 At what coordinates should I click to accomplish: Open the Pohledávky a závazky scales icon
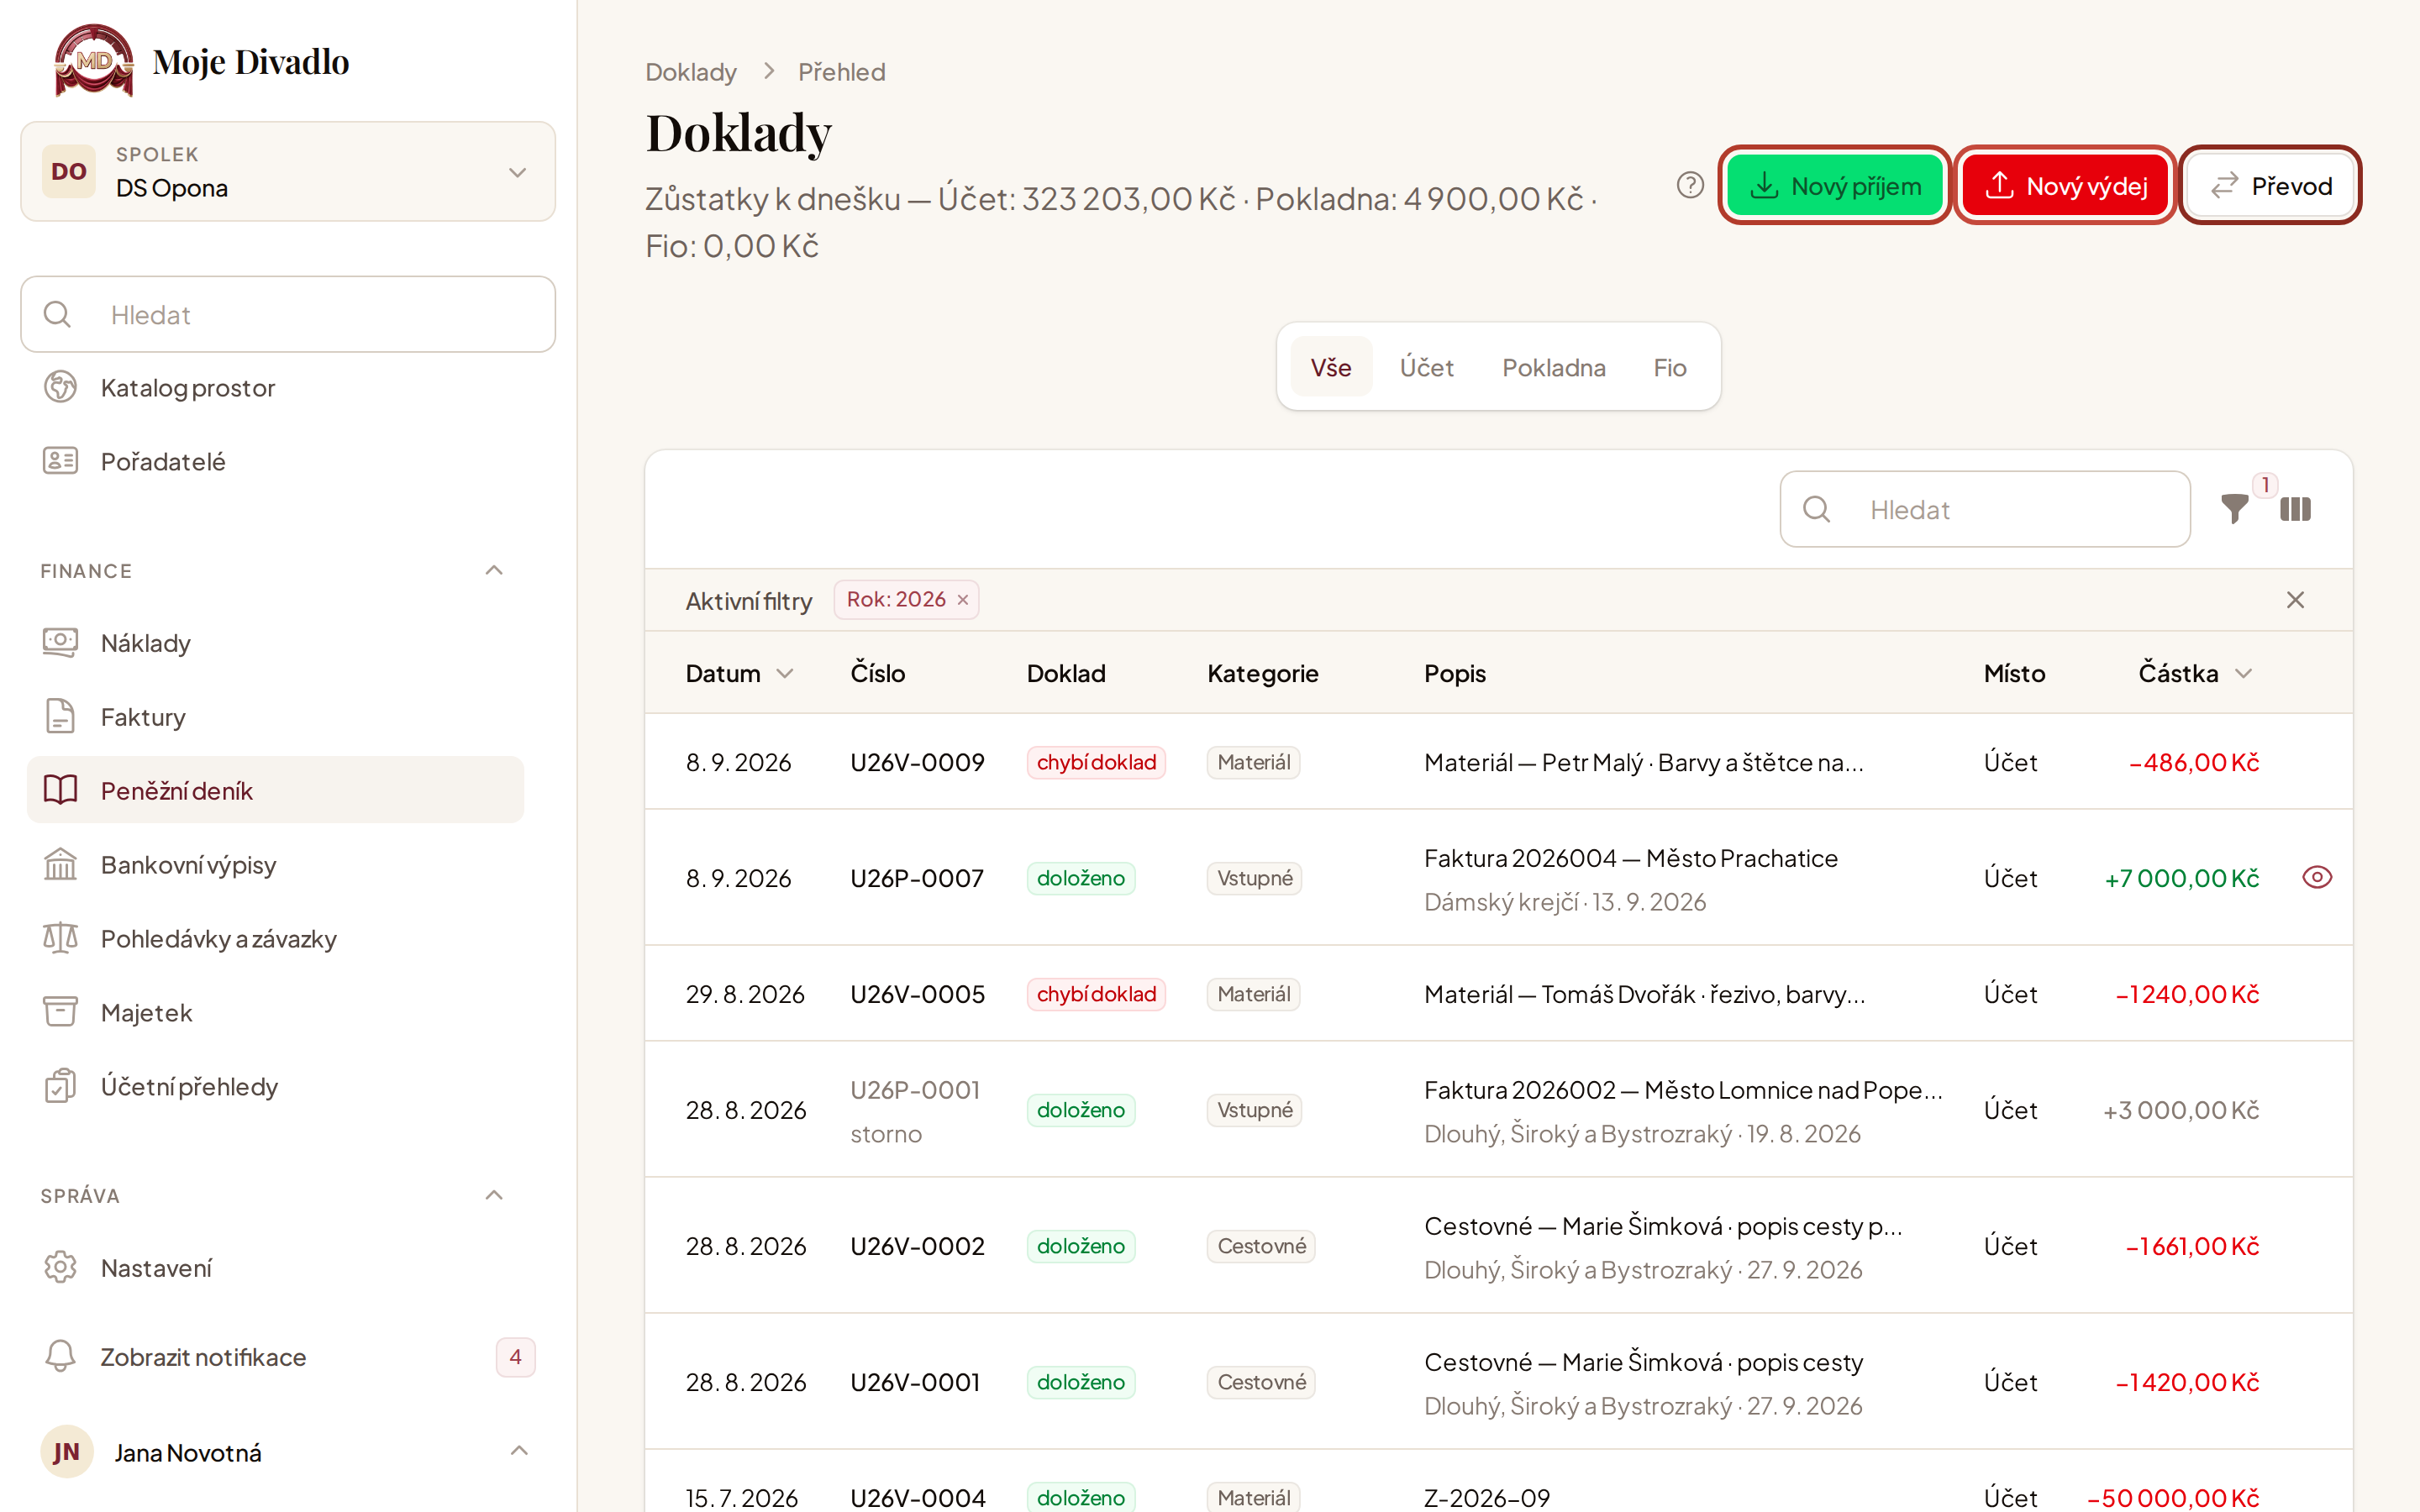60,938
